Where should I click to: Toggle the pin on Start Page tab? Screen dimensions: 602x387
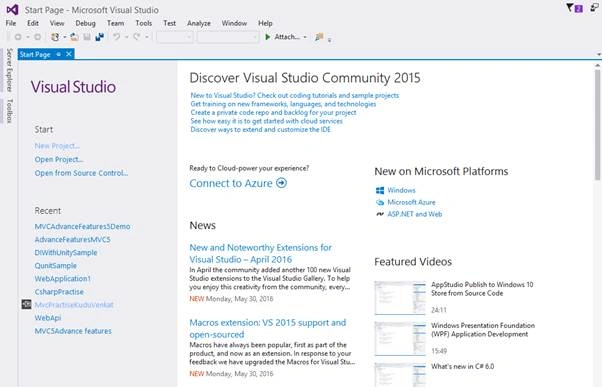tap(58, 55)
